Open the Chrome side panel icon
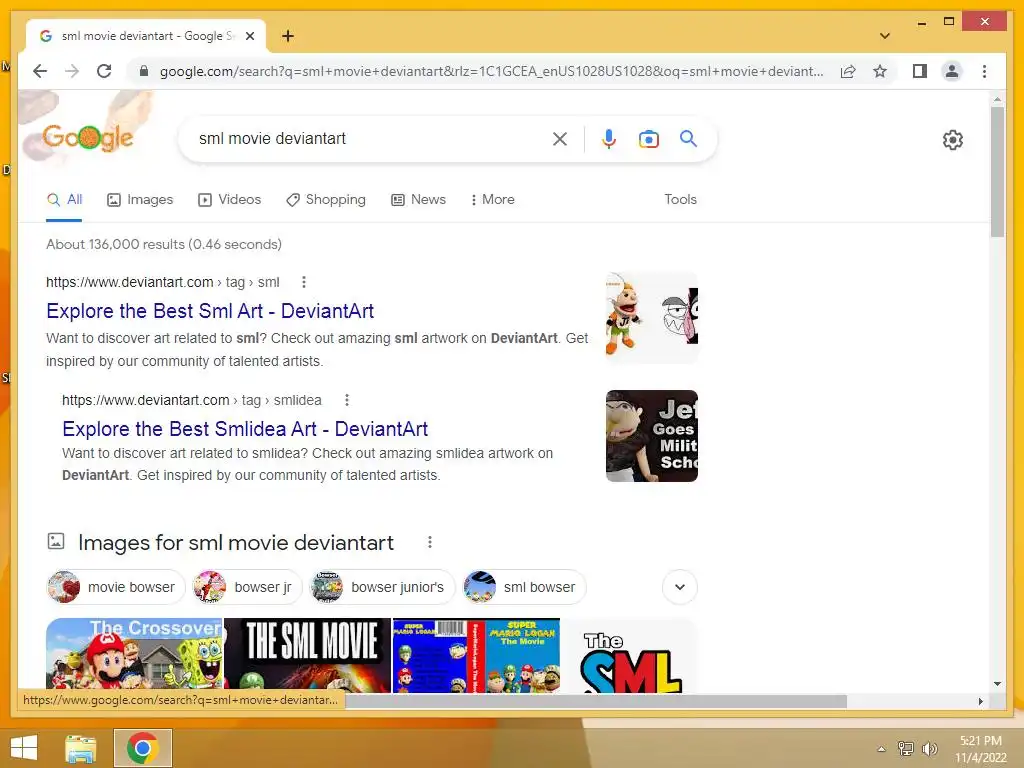The width and height of the screenshot is (1024, 768). pyautogui.click(x=920, y=71)
